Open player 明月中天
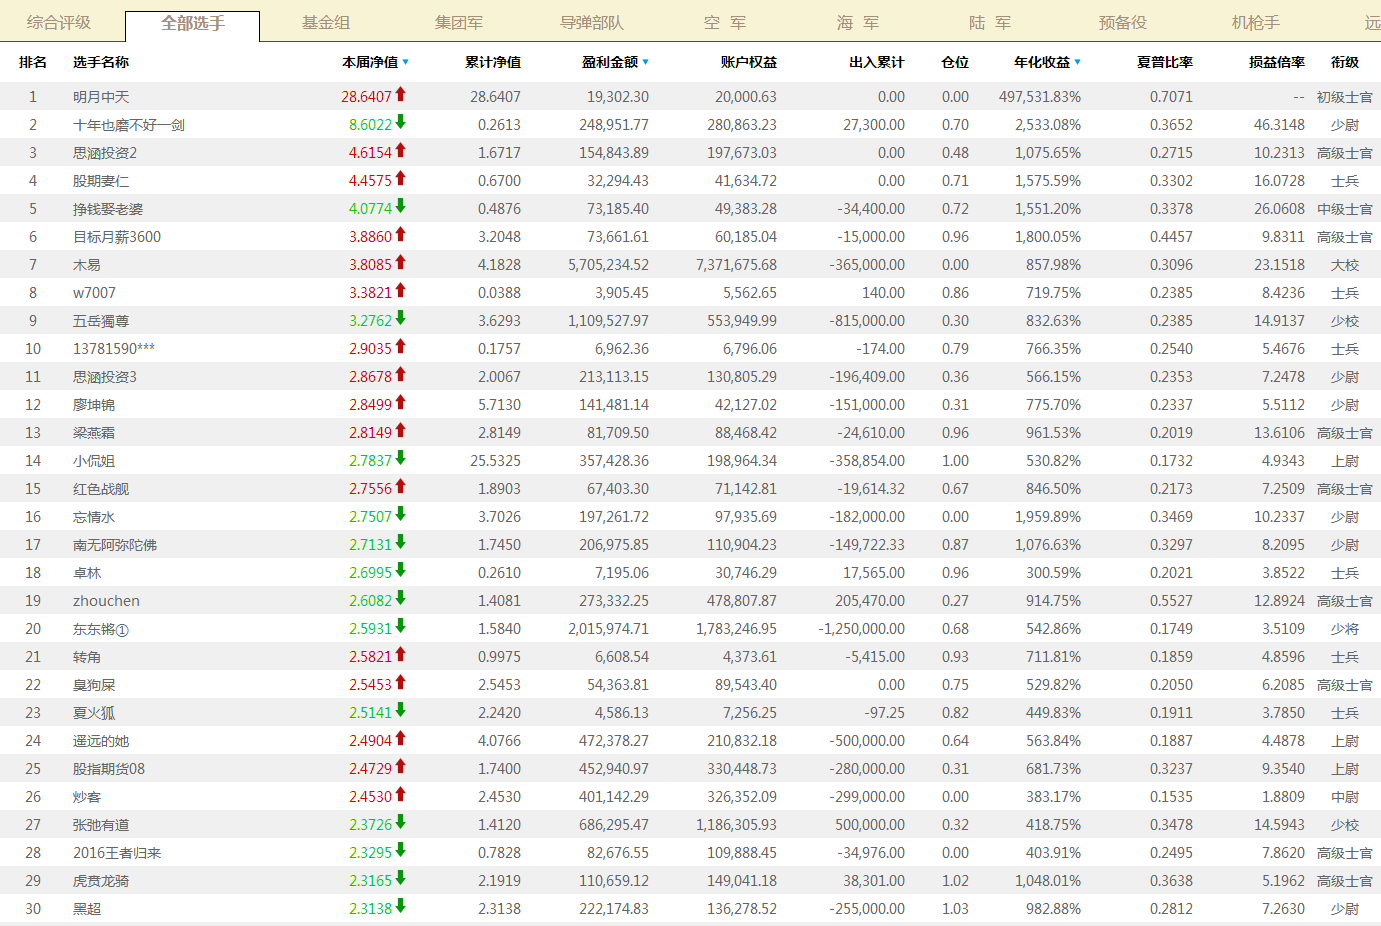Viewport: 1381px width, 926px height. [x=101, y=97]
